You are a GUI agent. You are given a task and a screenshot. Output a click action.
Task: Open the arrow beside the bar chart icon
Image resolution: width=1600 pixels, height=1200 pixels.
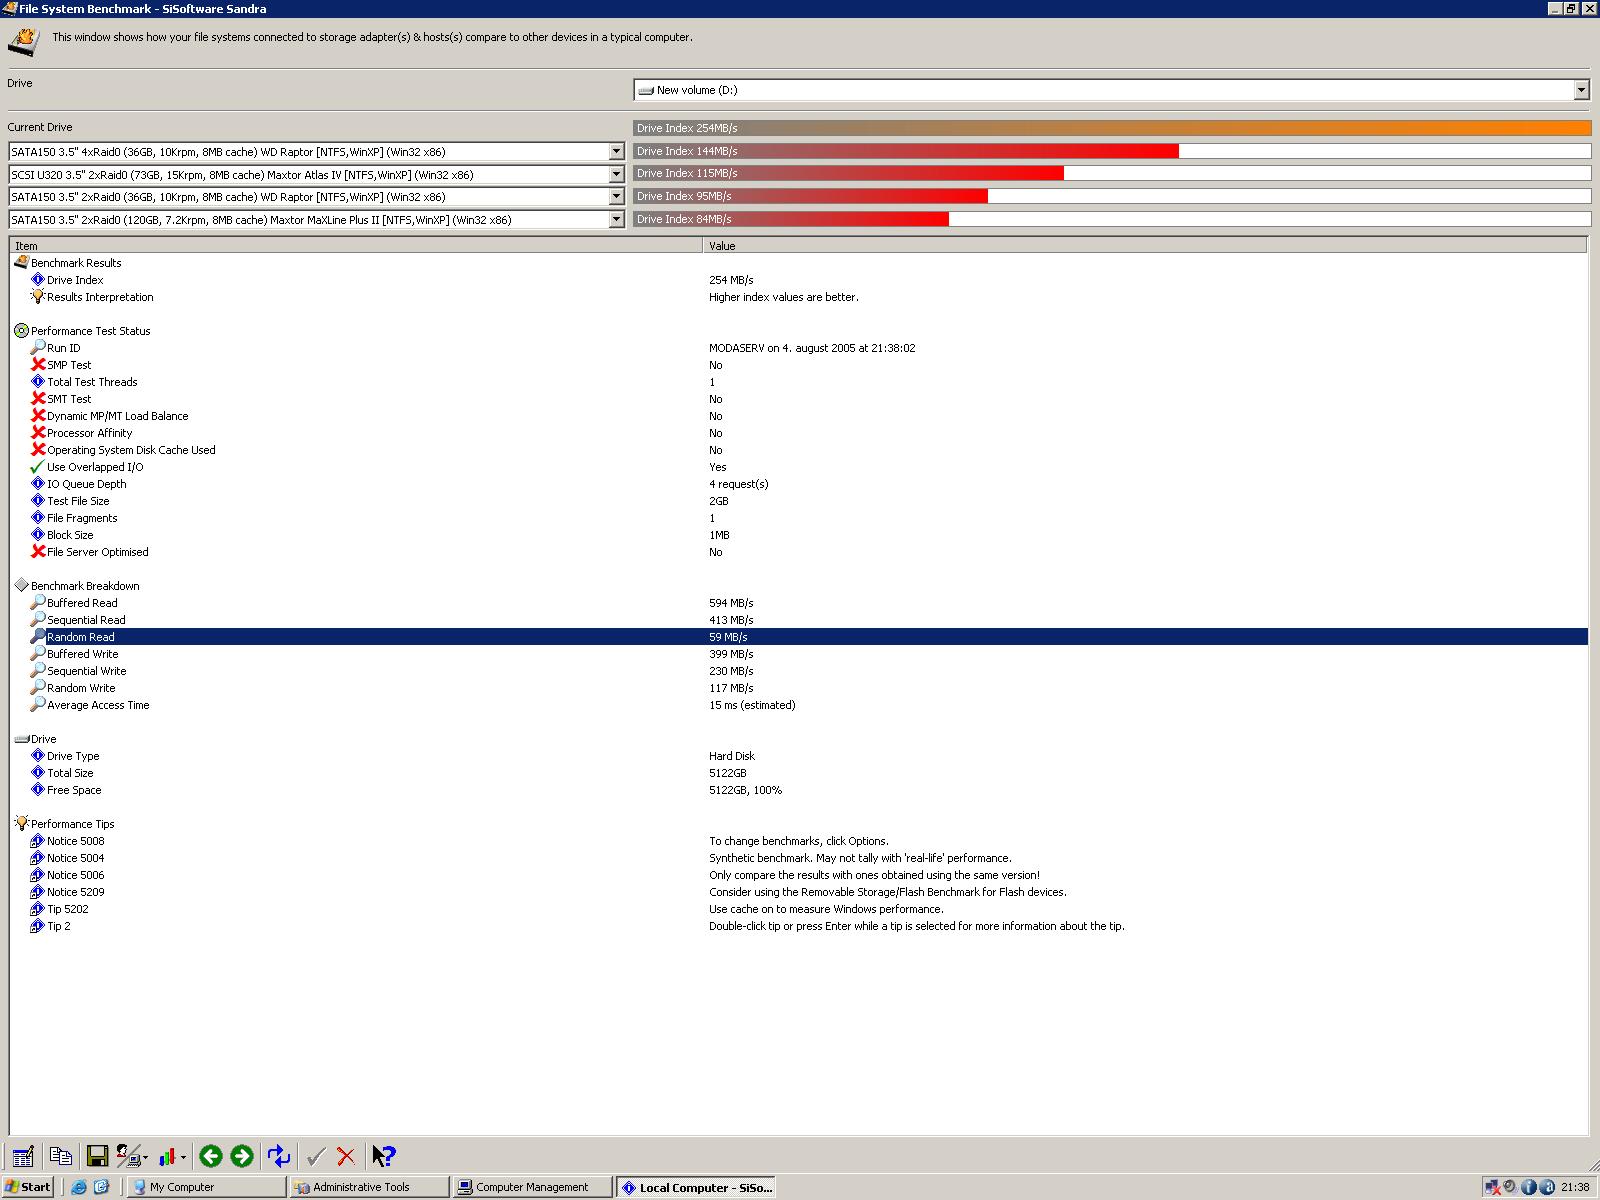point(183,1157)
